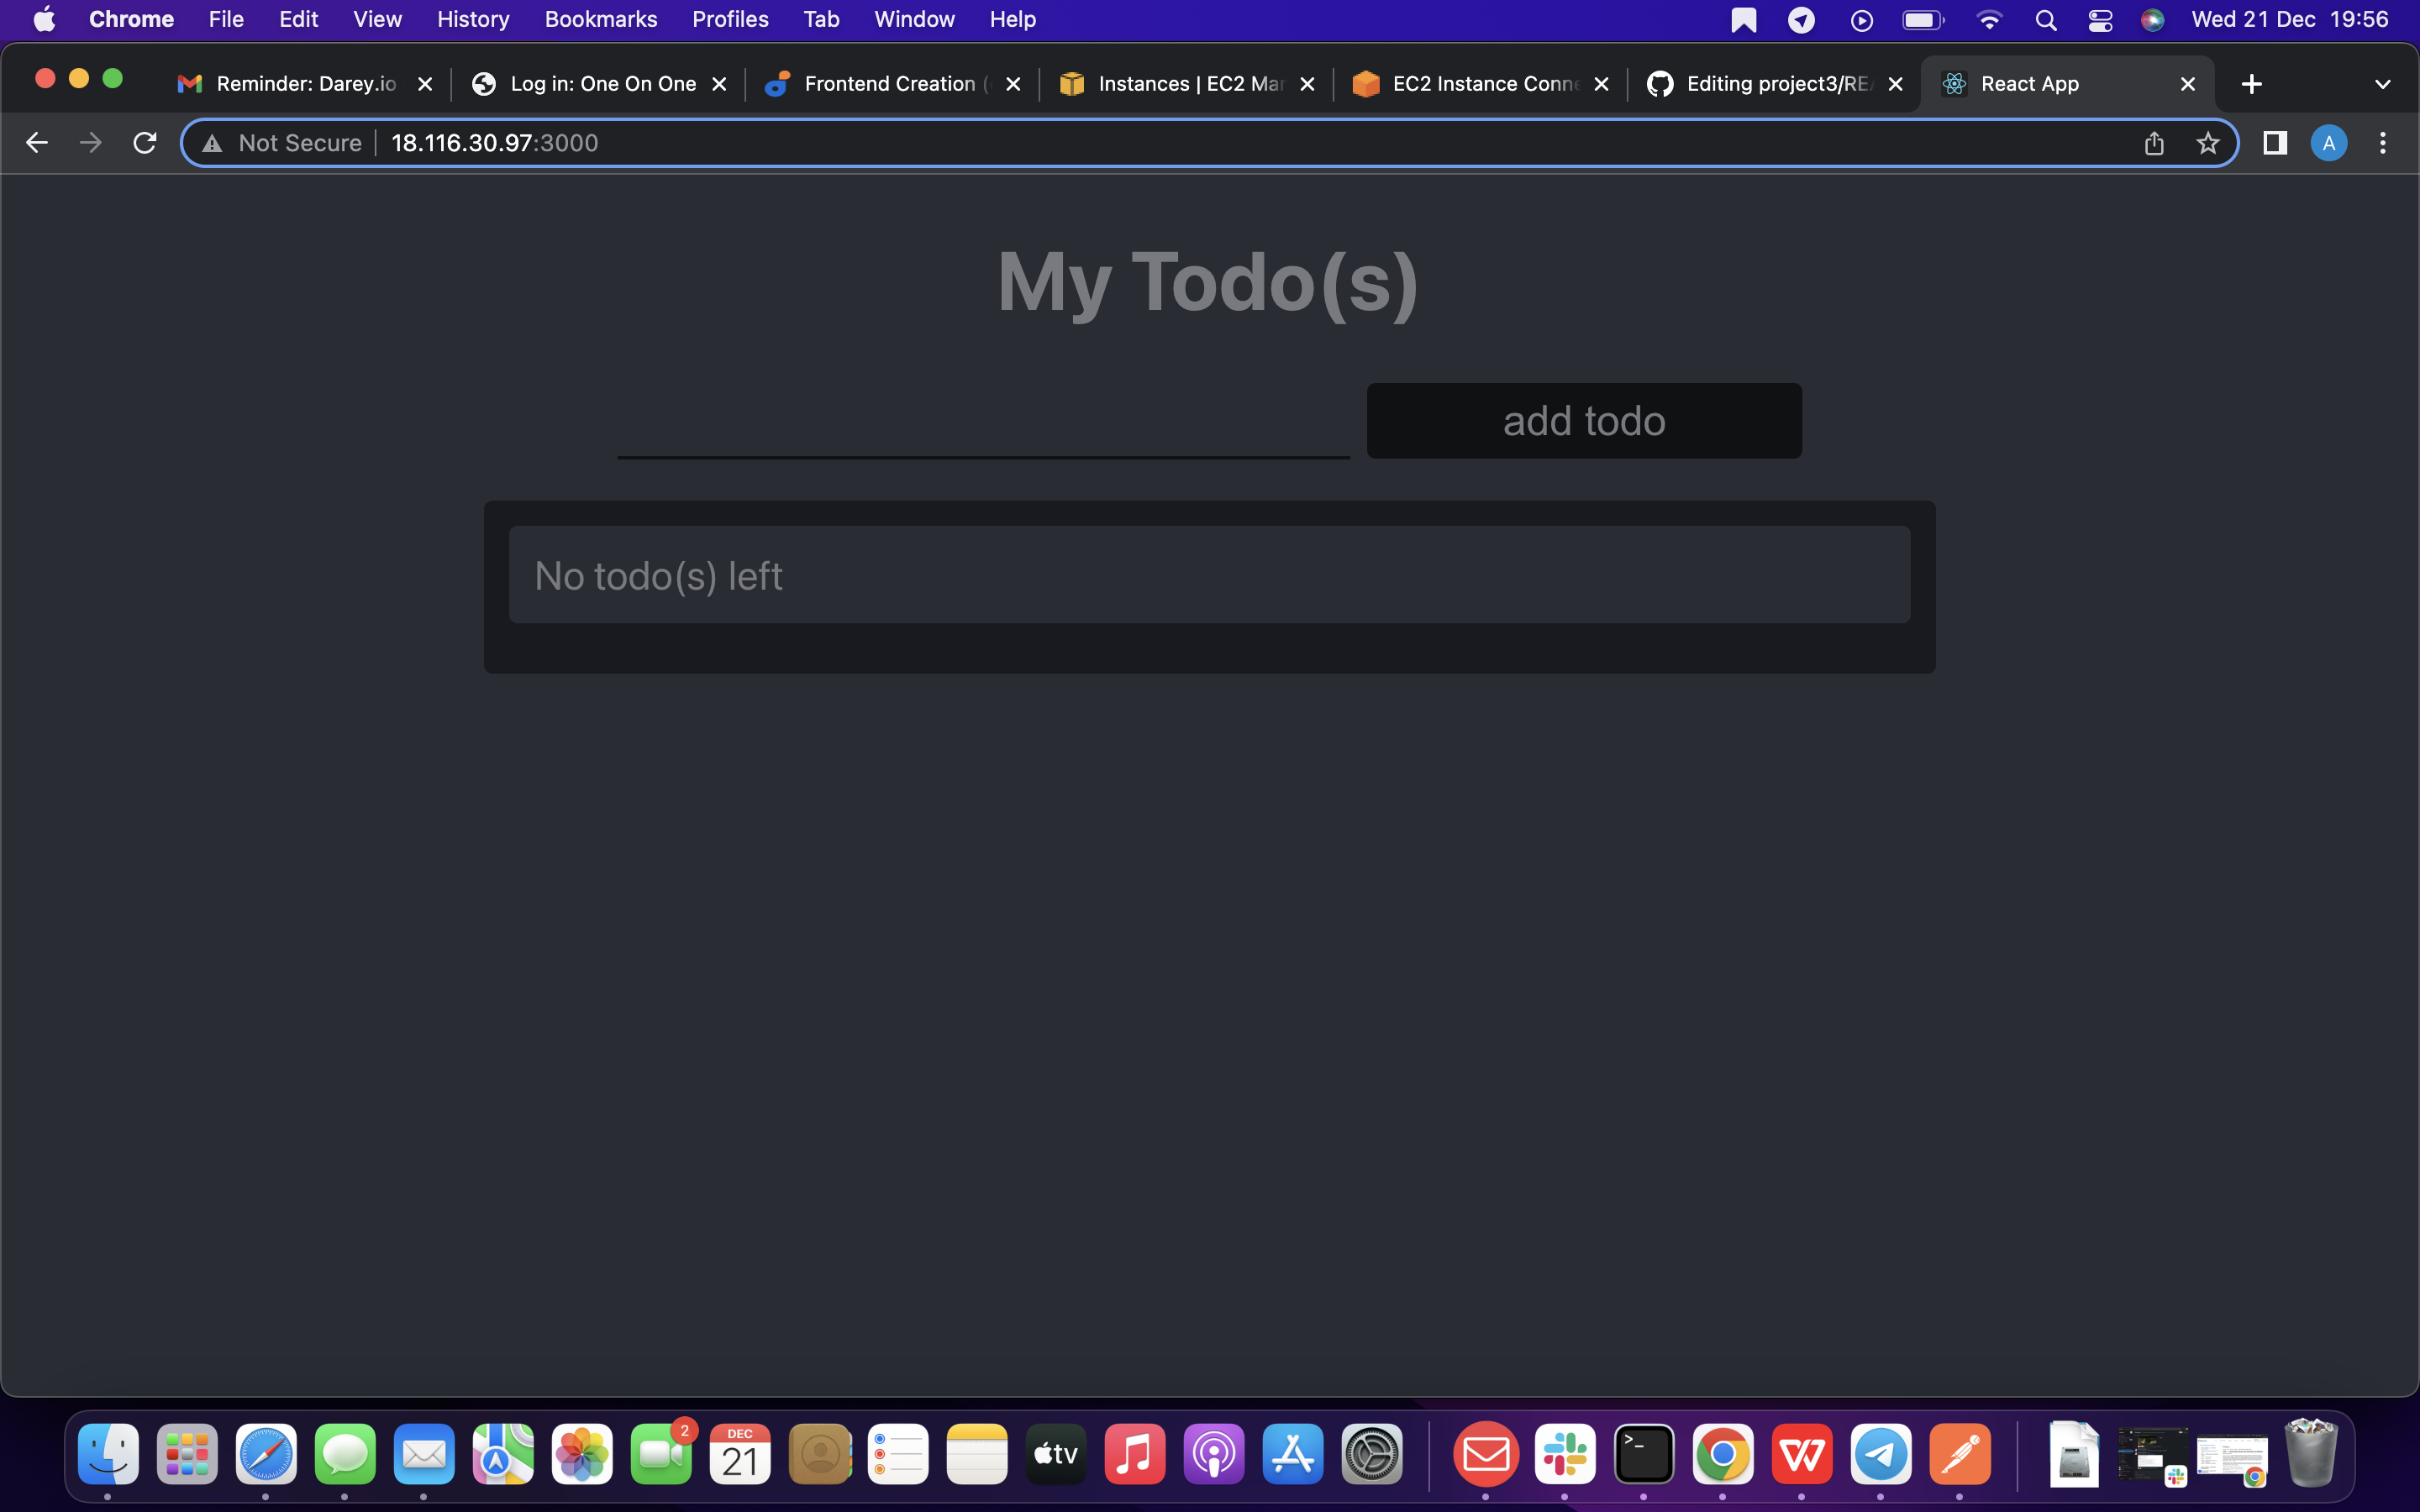2420x1512 pixels.
Task: Click the Telegram icon in the menu bar
Action: coord(1801,19)
